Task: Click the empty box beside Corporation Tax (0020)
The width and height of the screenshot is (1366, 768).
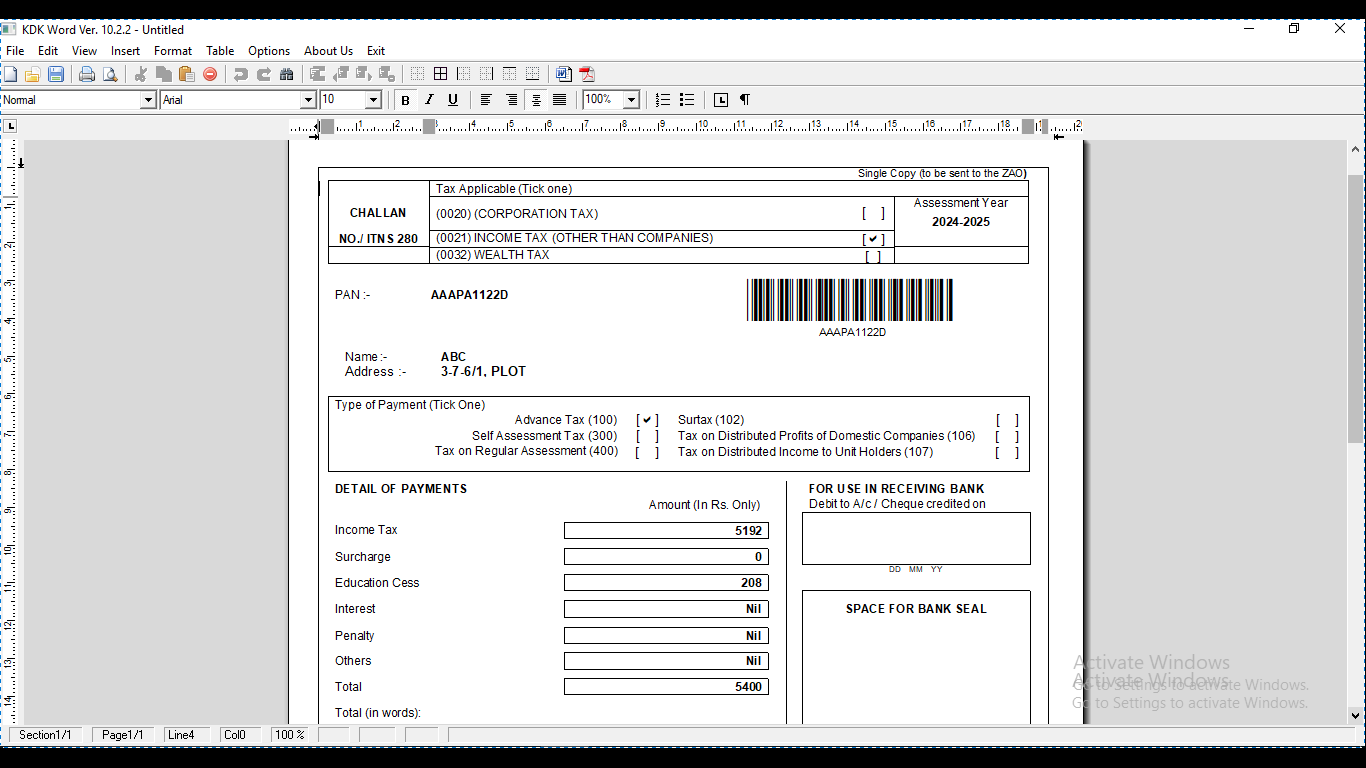Action: pos(874,213)
